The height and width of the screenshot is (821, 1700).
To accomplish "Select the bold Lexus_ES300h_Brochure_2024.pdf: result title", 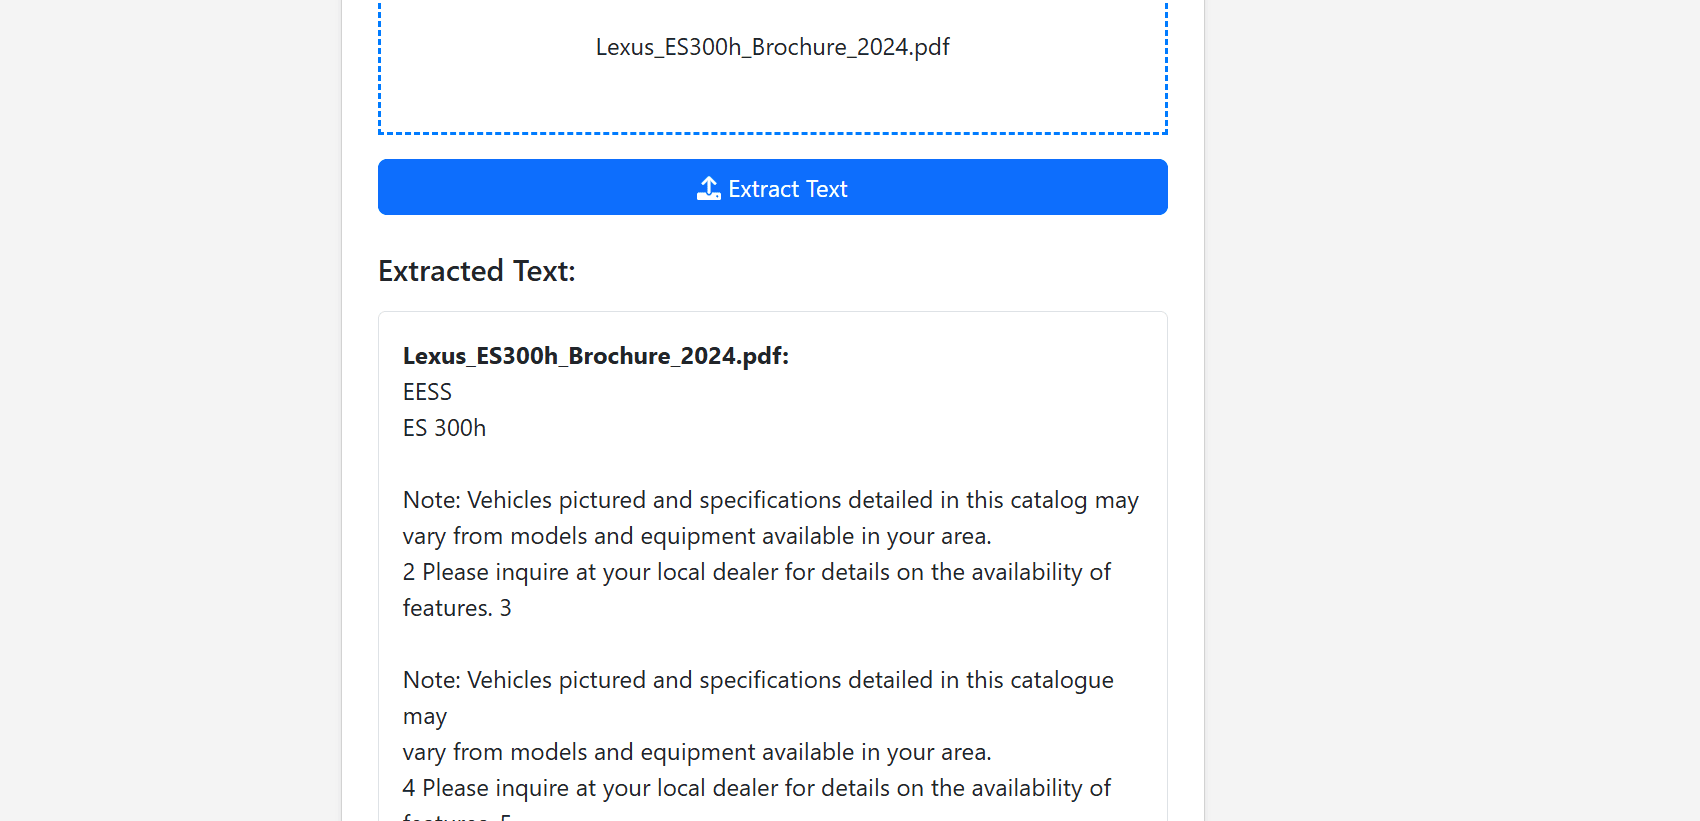I will point(595,356).
